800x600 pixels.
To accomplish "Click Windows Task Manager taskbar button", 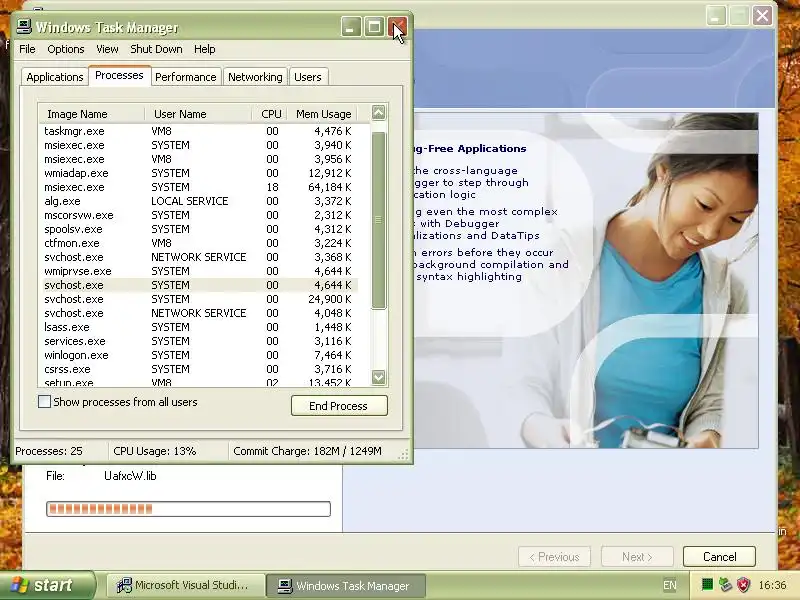I will click(x=346, y=585).
